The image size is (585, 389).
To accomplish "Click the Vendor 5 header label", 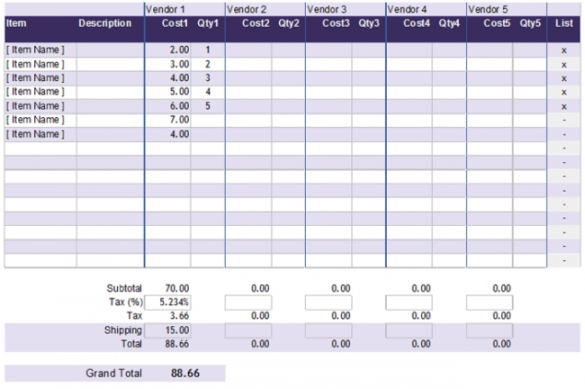I will point(488,9).
